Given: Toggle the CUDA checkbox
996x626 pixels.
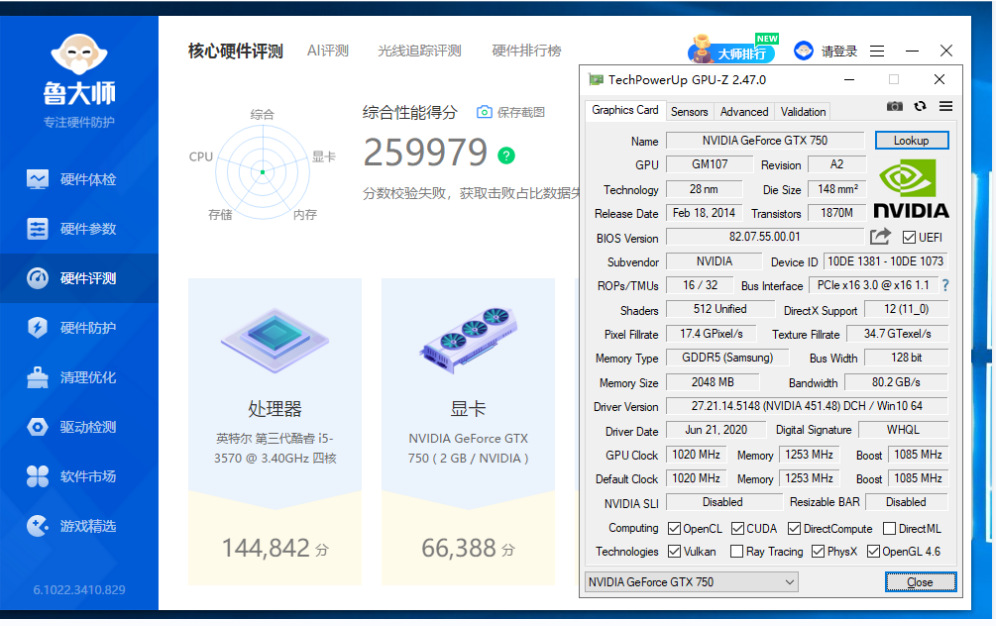Looking at the screenshot, I should [x=737, y=529].
